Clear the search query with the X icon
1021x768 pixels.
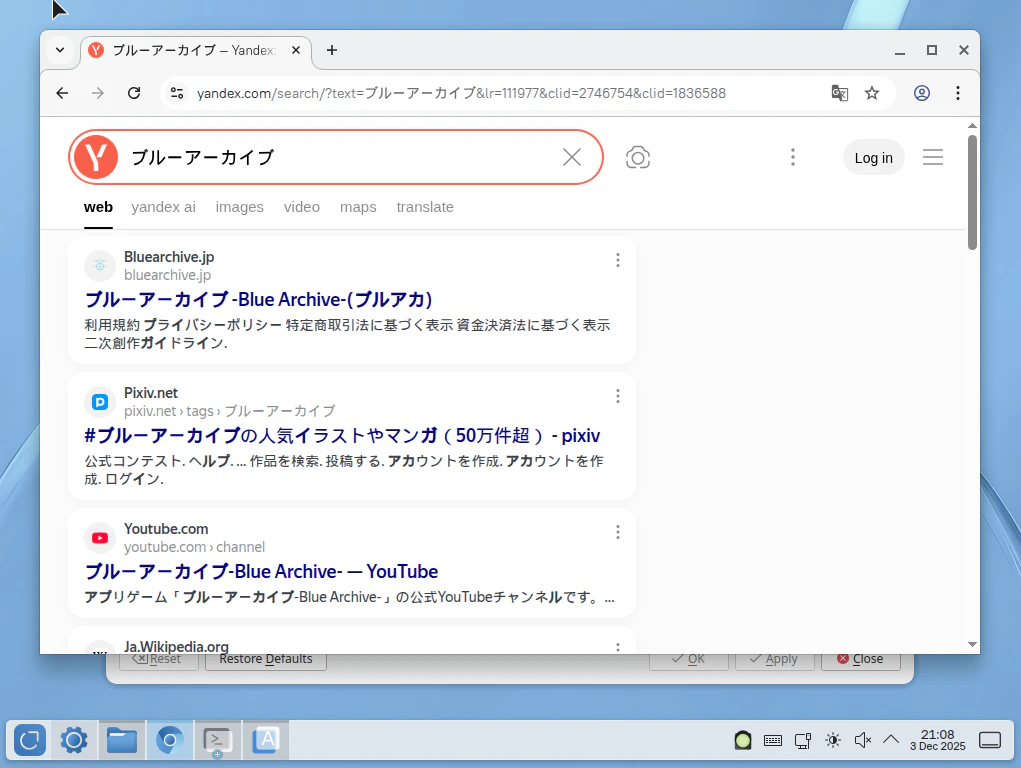tap(572, 157)
